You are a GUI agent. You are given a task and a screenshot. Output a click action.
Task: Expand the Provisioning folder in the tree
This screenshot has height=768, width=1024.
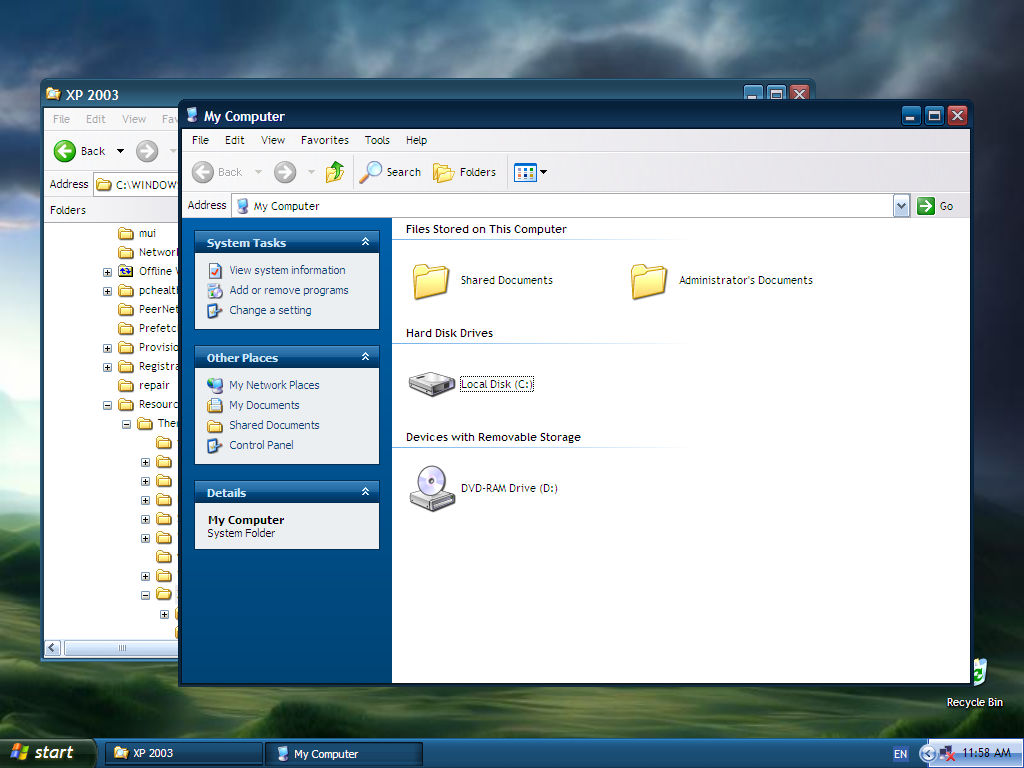pos(107,347)
